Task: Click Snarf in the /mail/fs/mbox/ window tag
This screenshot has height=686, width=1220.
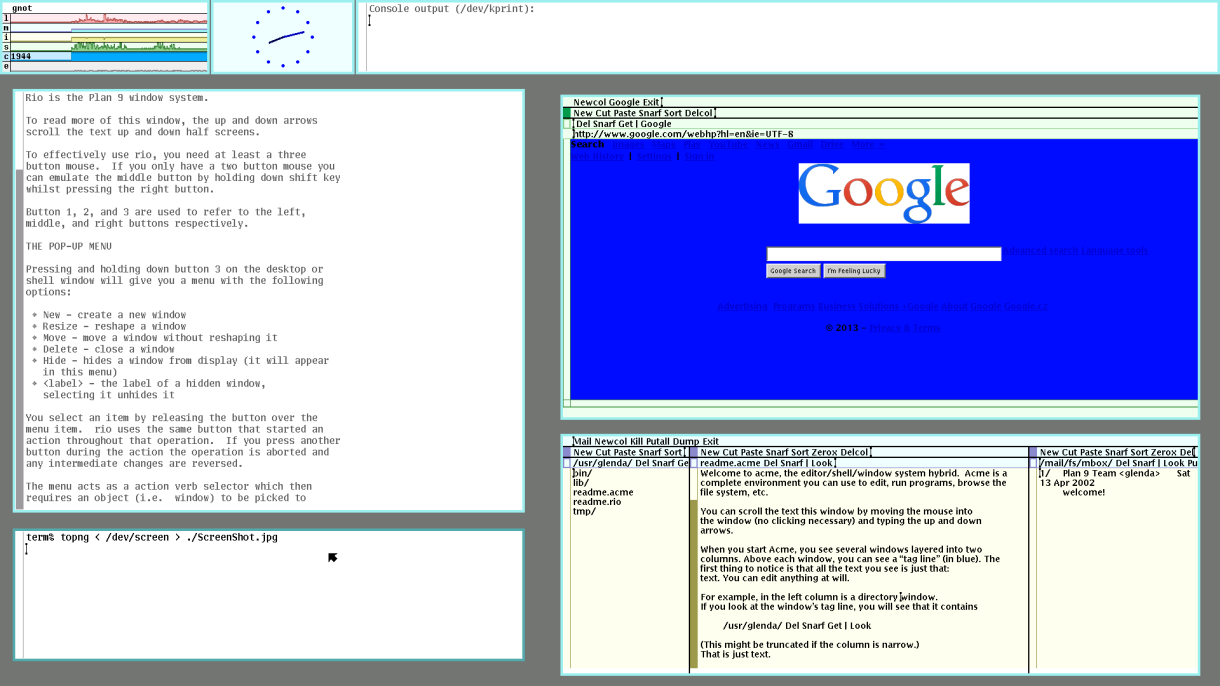Action: [1144, 463]
